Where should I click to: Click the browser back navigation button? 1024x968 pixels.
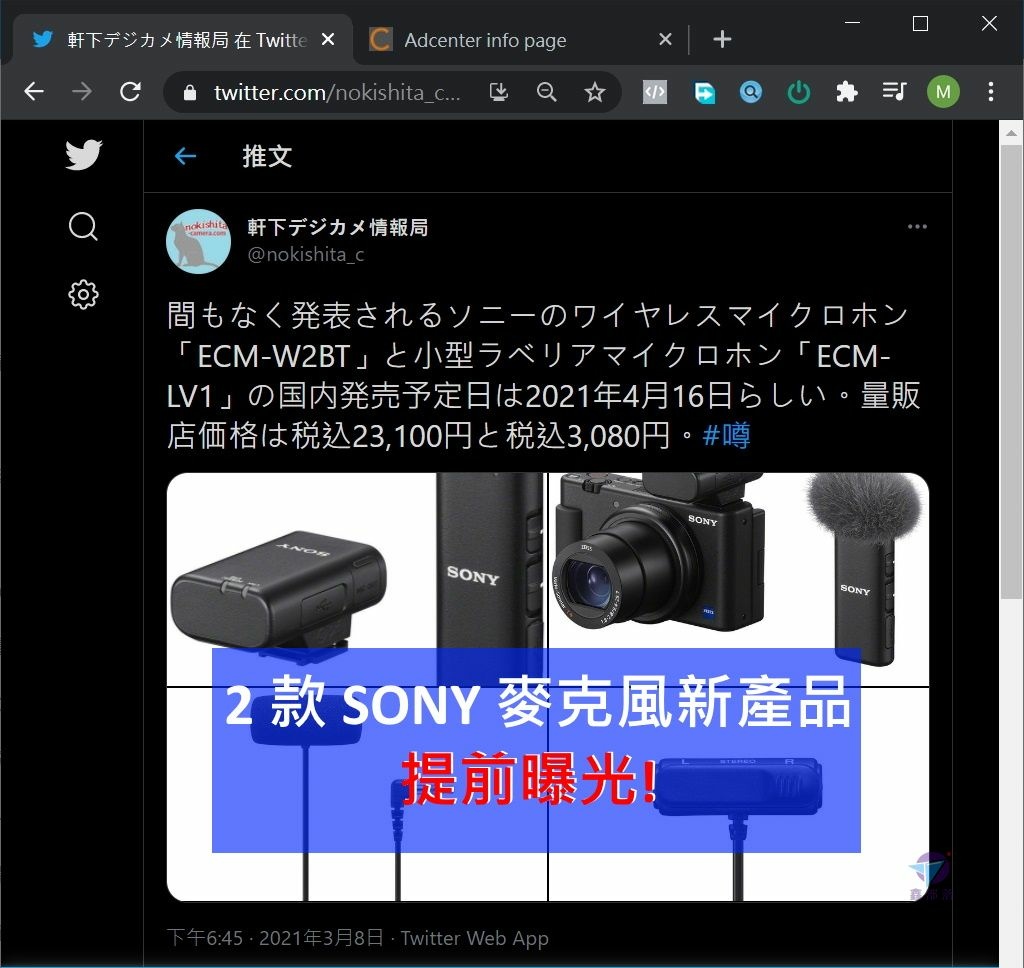(x=34, y=91)
